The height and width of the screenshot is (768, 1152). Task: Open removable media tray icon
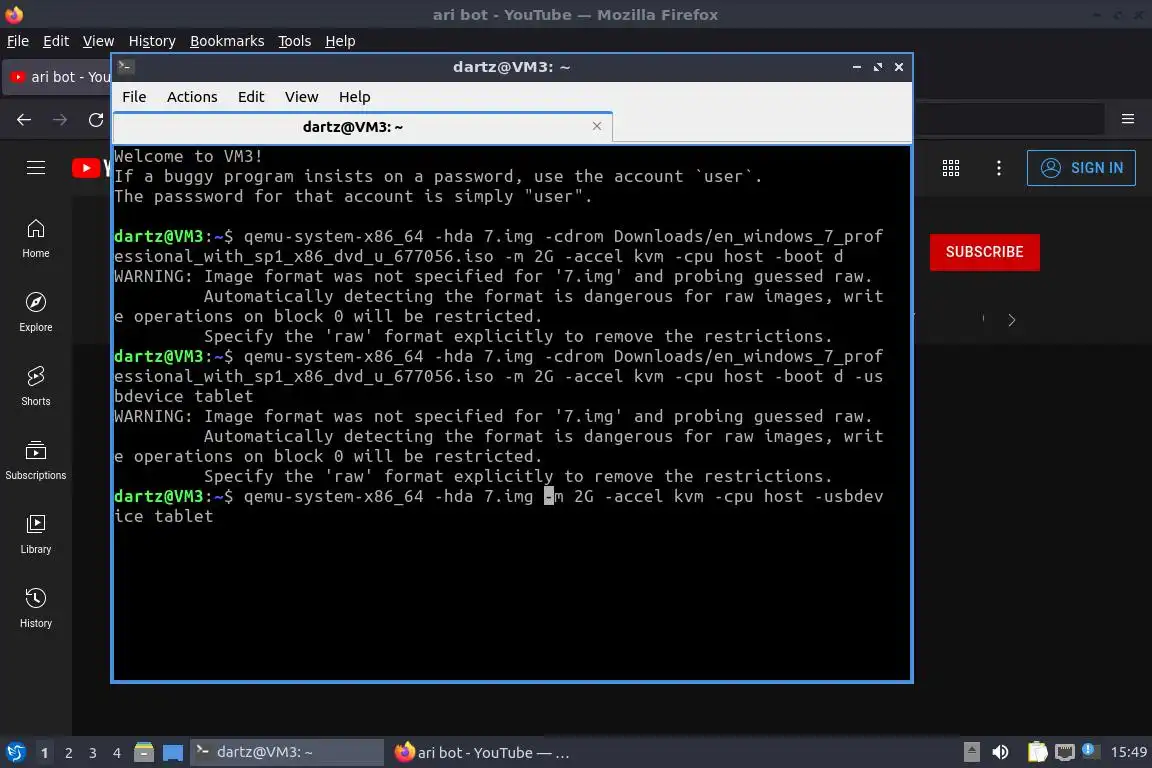coord(971,752)
